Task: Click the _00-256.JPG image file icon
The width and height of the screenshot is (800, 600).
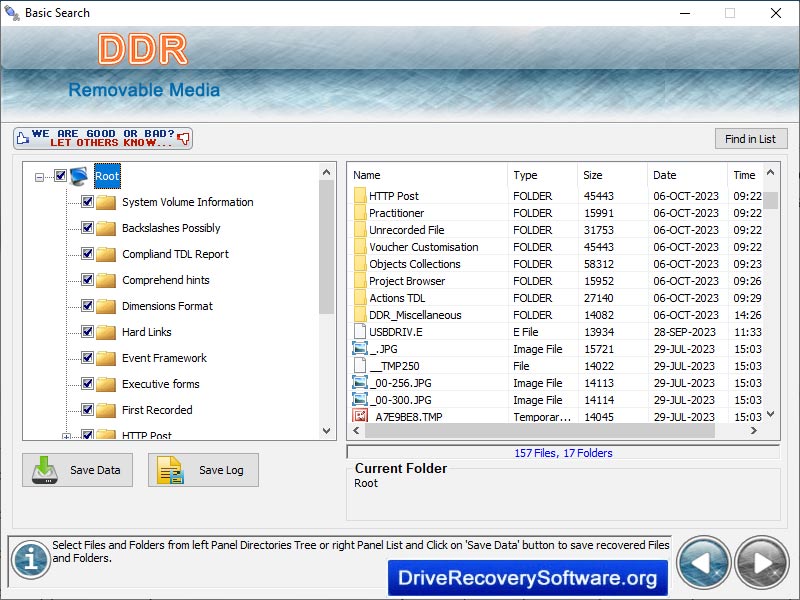Action: 360,383
